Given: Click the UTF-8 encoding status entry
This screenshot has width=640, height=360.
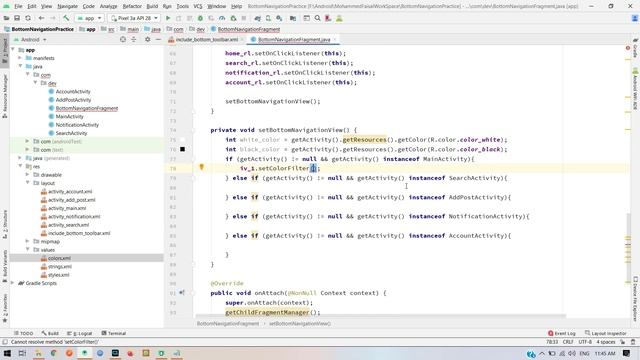Looking at the screenshot, I should [x=584, y=342].
